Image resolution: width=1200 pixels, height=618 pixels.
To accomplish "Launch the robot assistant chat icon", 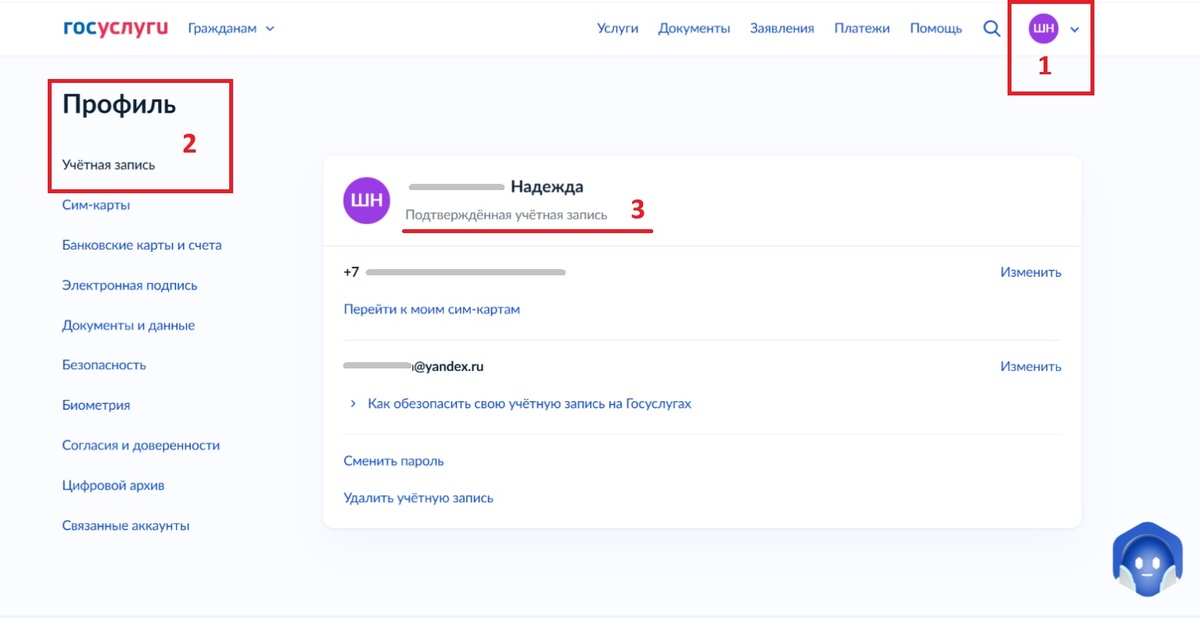I will [x=1146, y=558].
